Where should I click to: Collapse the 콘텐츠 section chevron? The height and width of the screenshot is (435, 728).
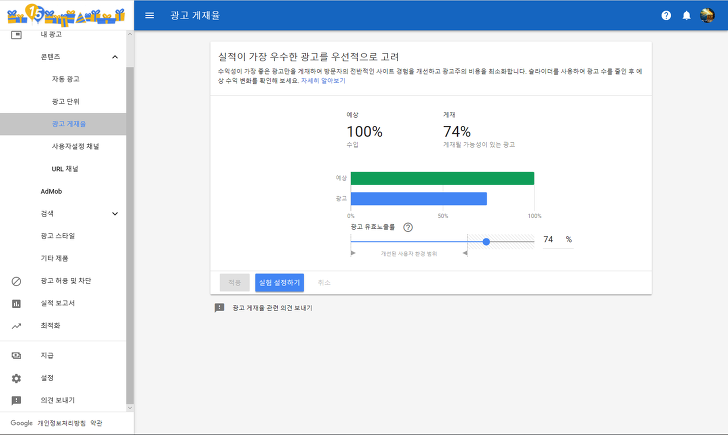click(115, 57)
